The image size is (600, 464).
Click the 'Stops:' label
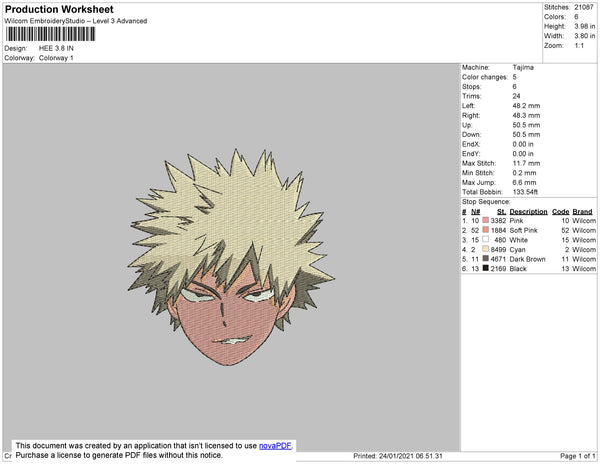coord(471,86)
